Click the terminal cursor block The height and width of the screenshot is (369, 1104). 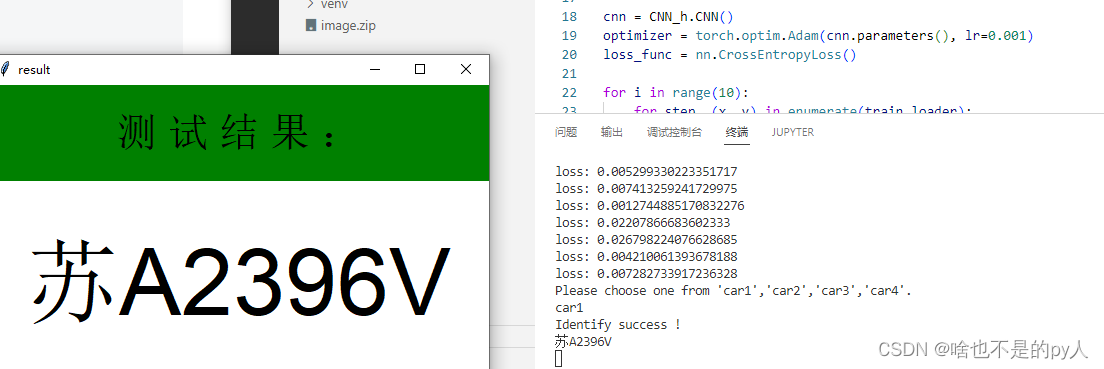[558, 358]
